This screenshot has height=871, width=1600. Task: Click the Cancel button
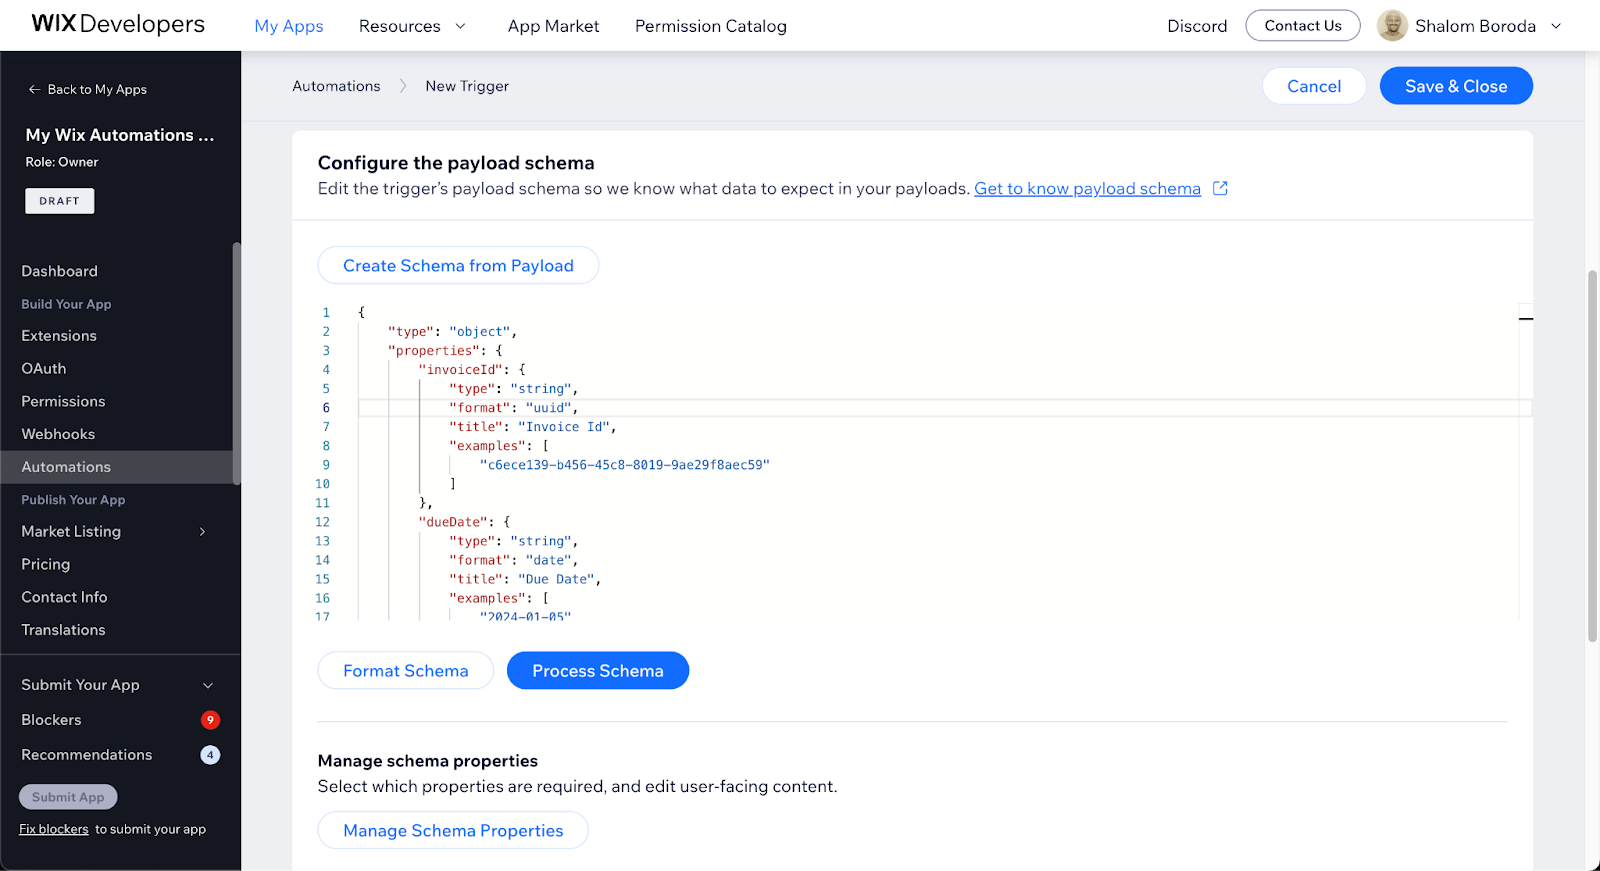[x=1314, y=86]
